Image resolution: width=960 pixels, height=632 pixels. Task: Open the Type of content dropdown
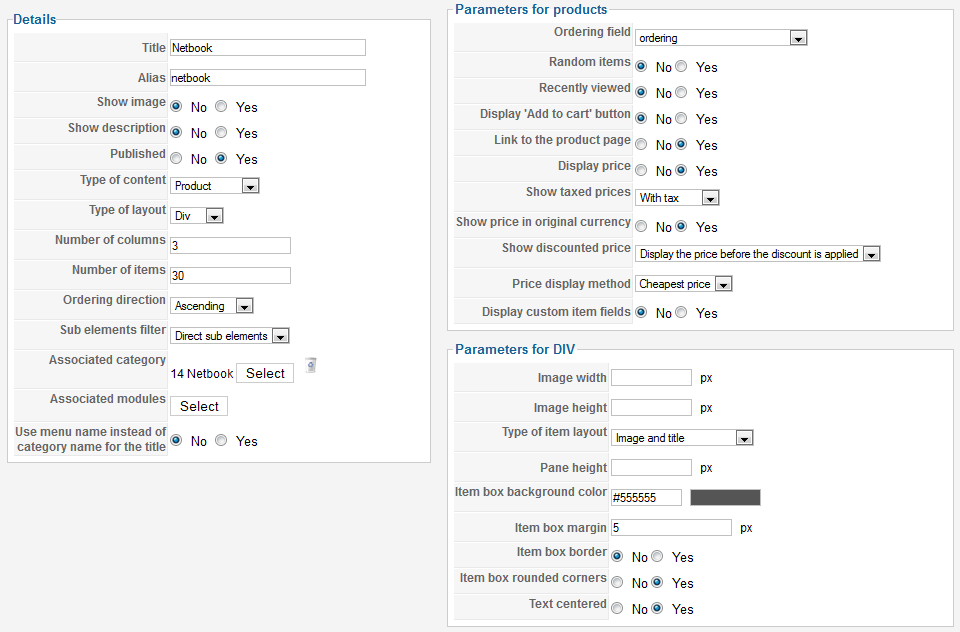215,186
